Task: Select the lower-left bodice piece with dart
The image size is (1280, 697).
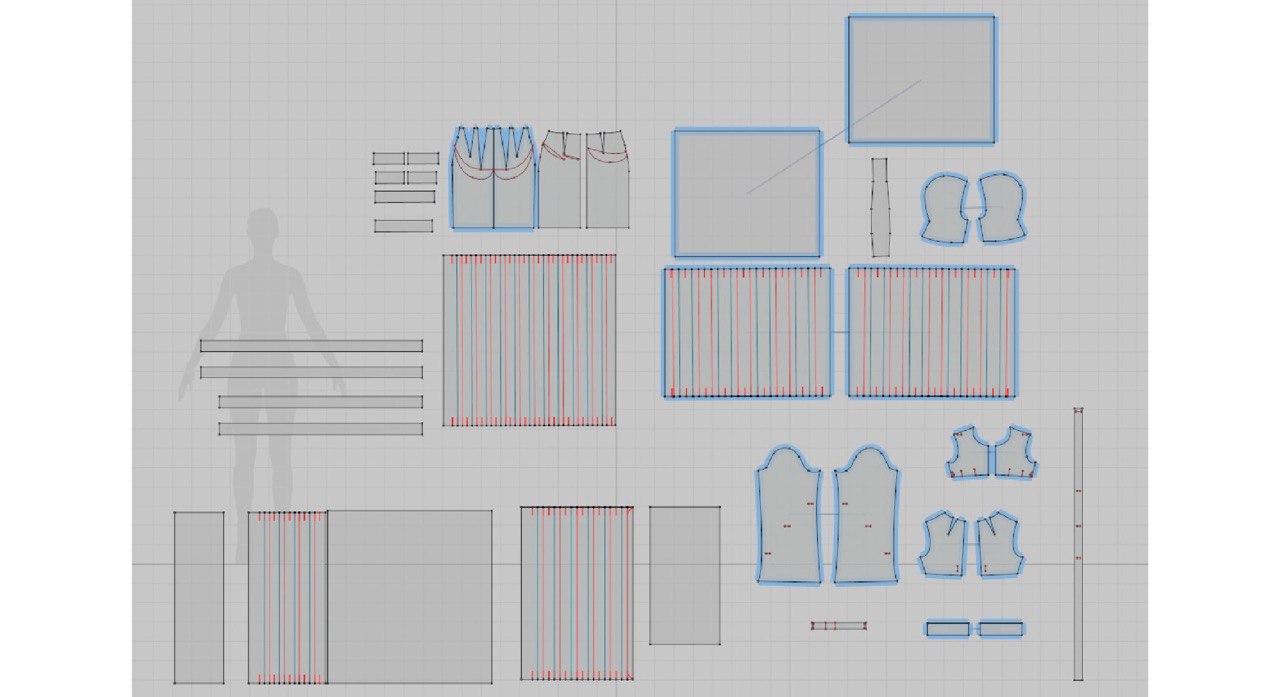Action: pyautogui.click(x=944, y=544)
